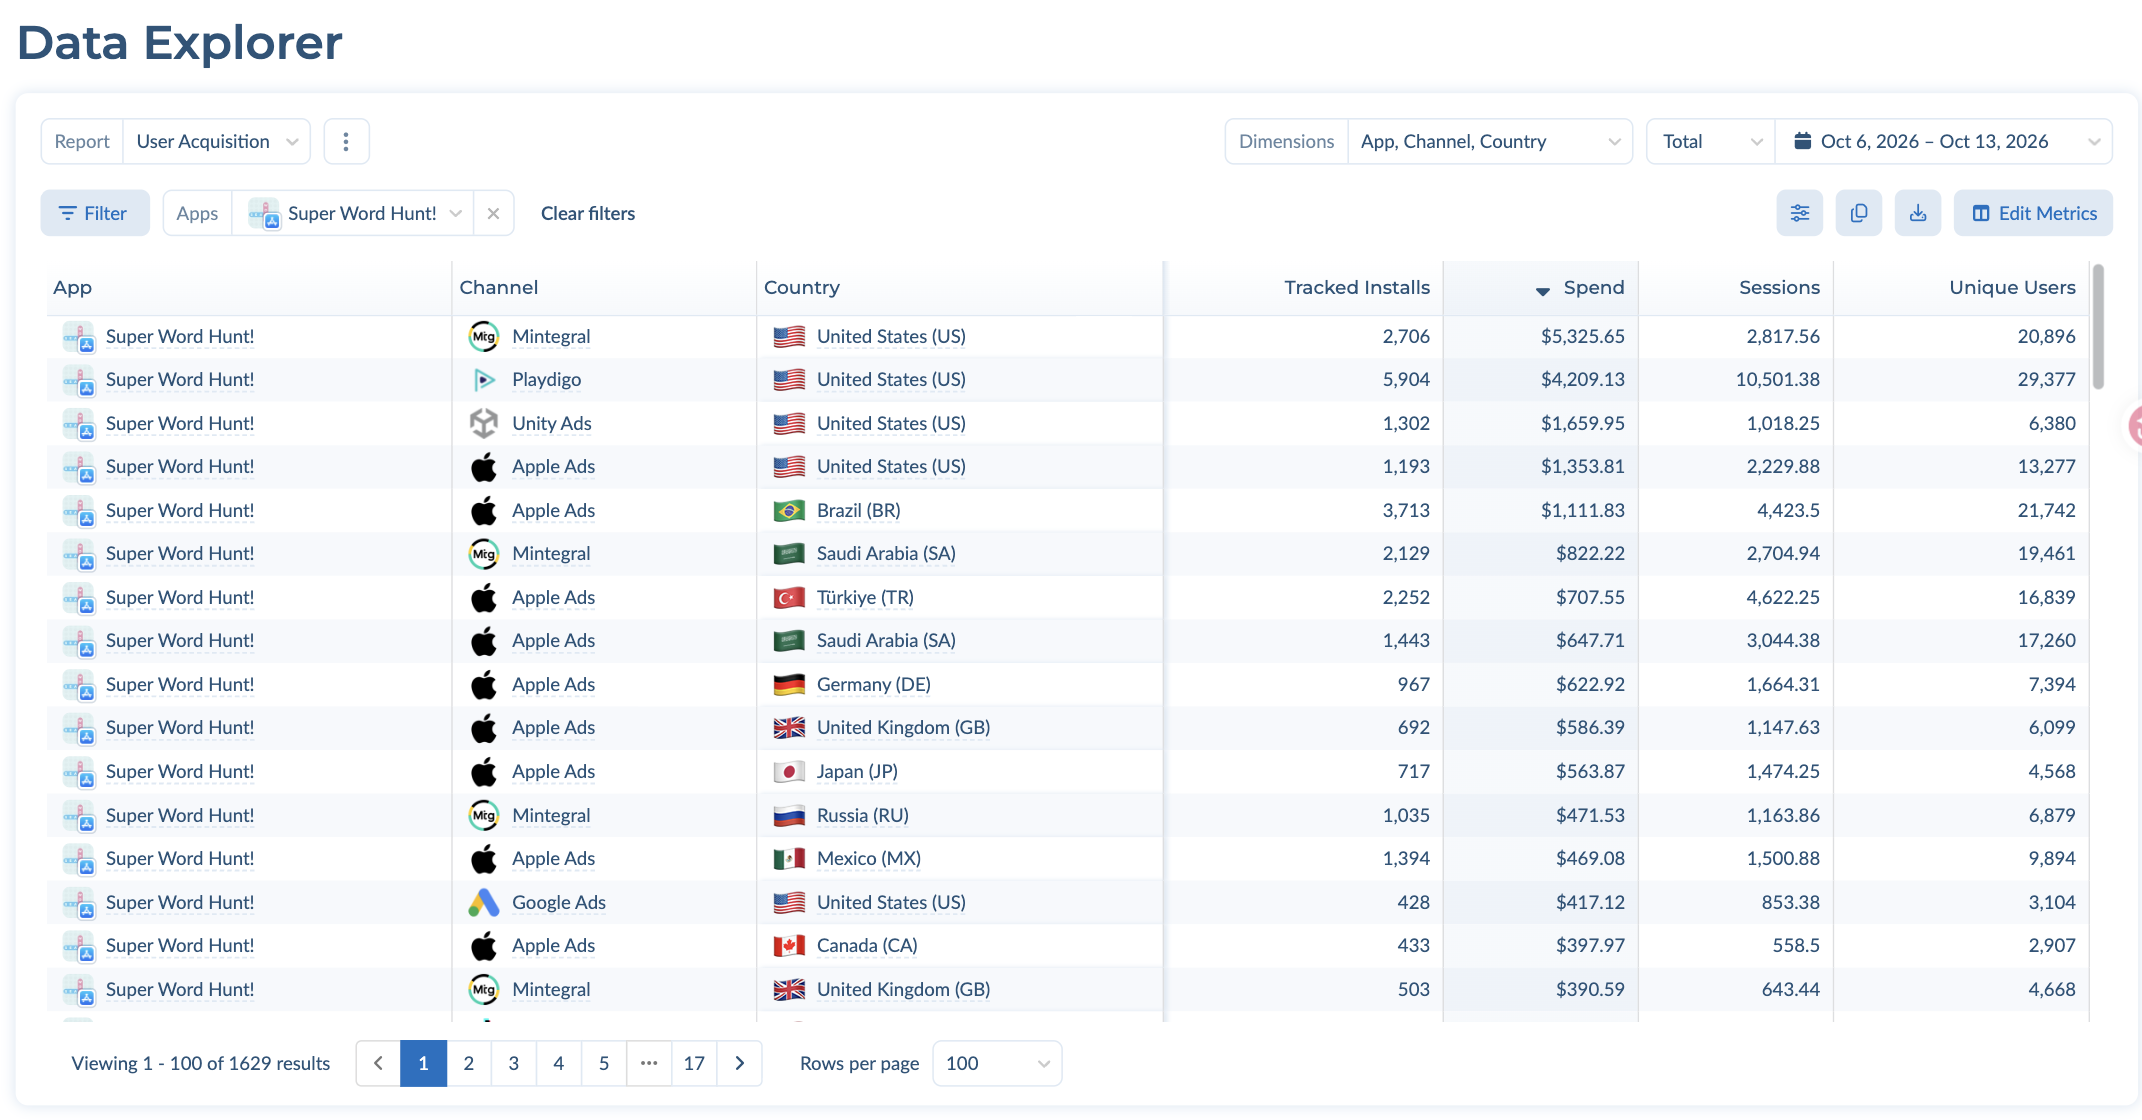This screenshot has height=1120, width=2142.
Task: Click the Germany flag icon
Action: (x=789, y=685)
